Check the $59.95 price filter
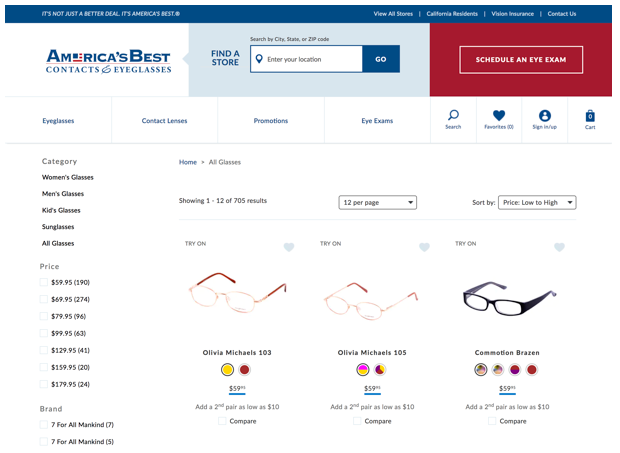 (x=44, y=282)
